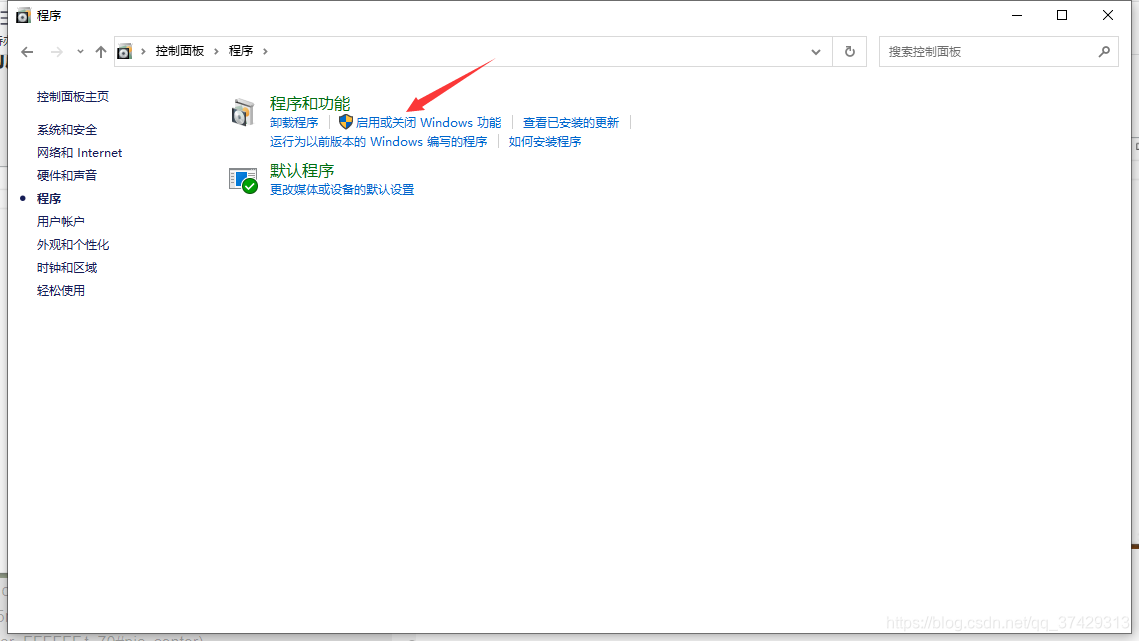This screenshot has height=641, width=1139.
Task: Expand the chevron after 控制面板 breadcrumb
Action: (216, 51)
